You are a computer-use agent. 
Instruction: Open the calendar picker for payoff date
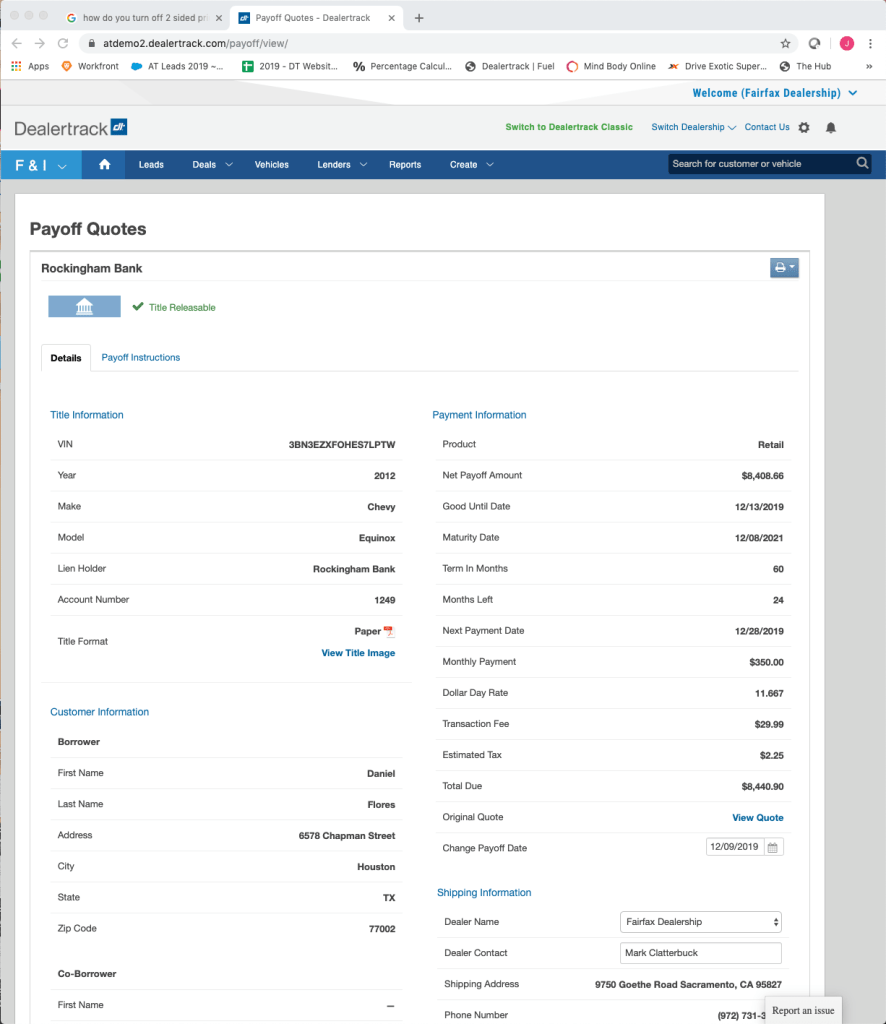[773, 847]
